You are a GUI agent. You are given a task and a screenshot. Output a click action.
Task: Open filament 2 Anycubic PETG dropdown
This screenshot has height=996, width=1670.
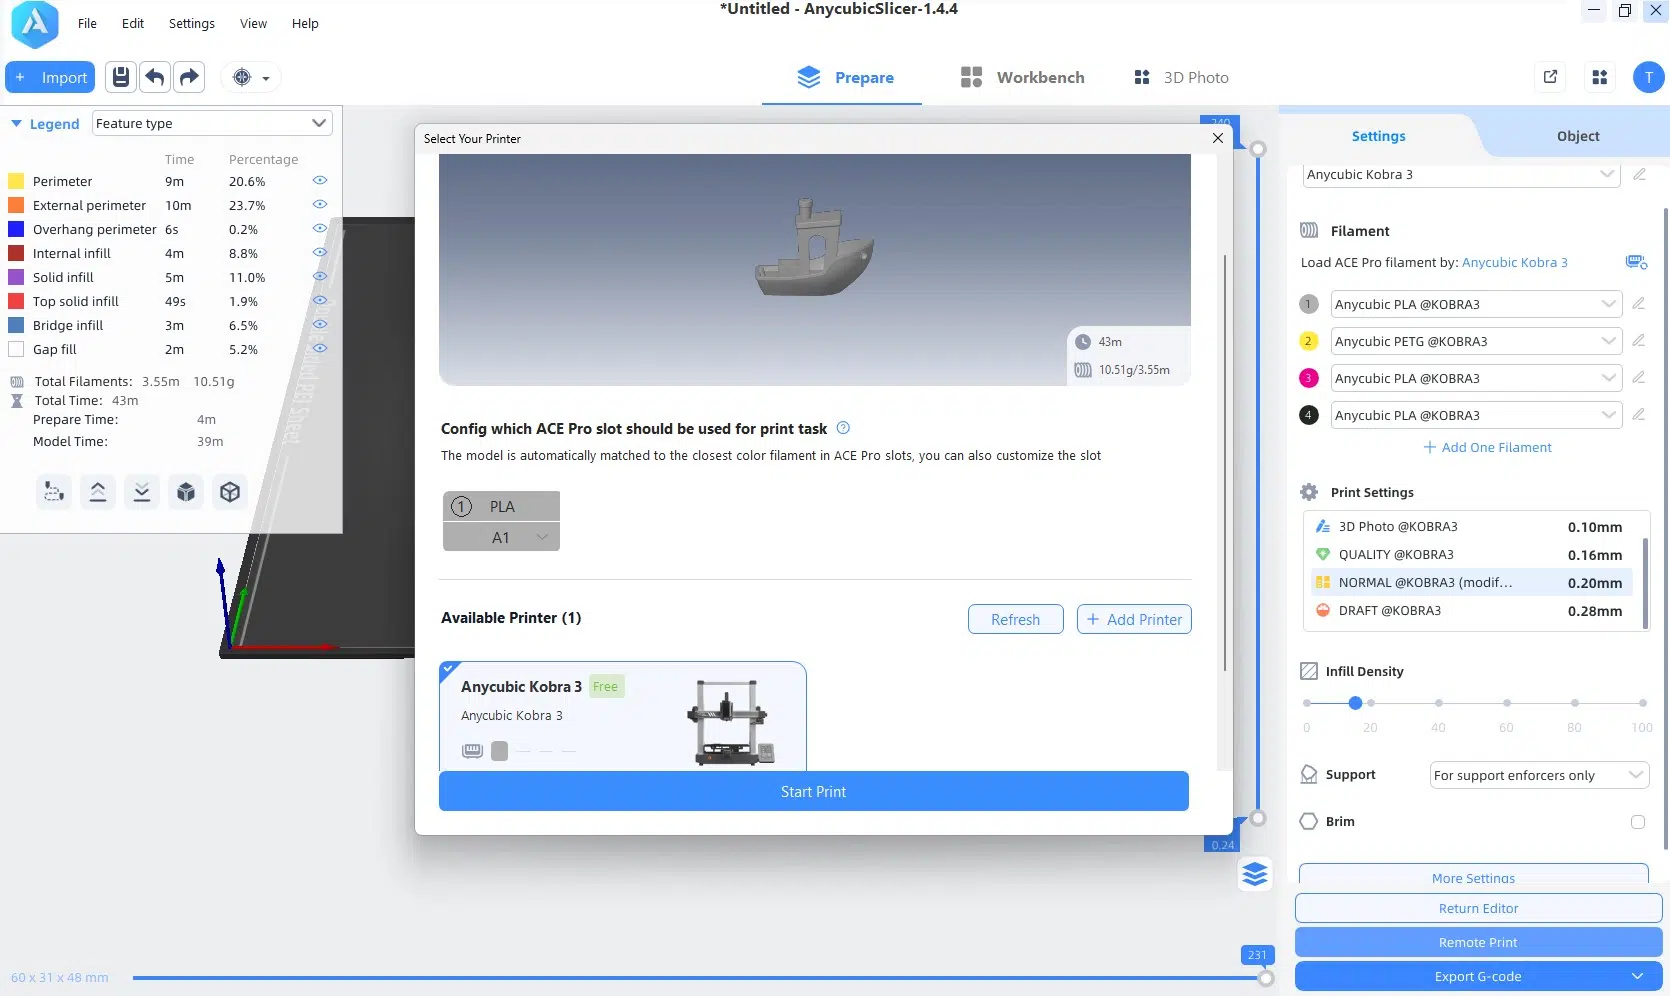[1476, 341]
